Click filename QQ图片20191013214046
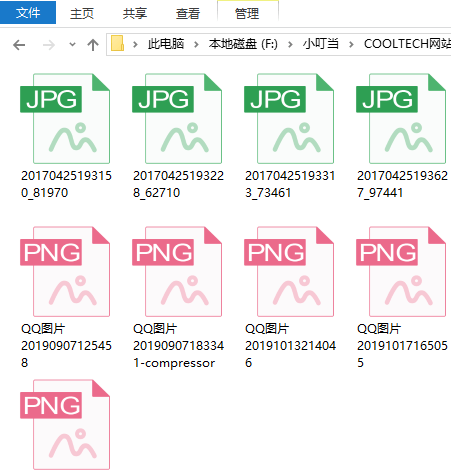Screen dimensions: 451x472 tap(290, 345)
